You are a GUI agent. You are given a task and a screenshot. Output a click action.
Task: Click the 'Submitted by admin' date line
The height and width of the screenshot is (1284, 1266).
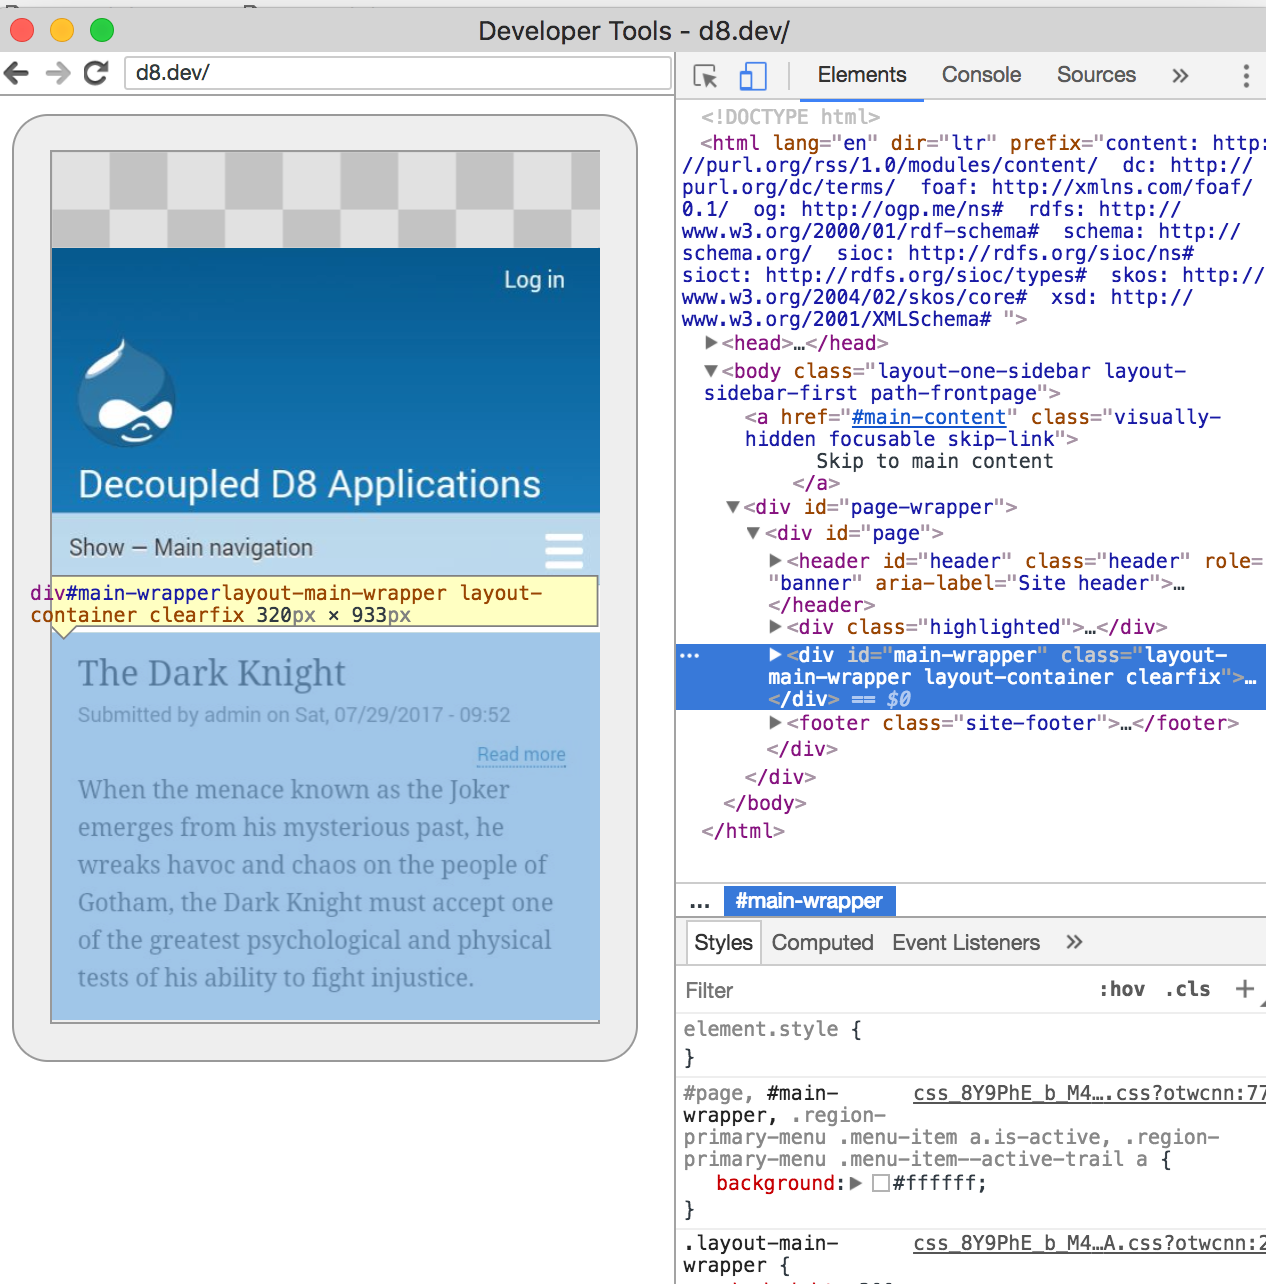pyautogui.click(x=294, y=715)
